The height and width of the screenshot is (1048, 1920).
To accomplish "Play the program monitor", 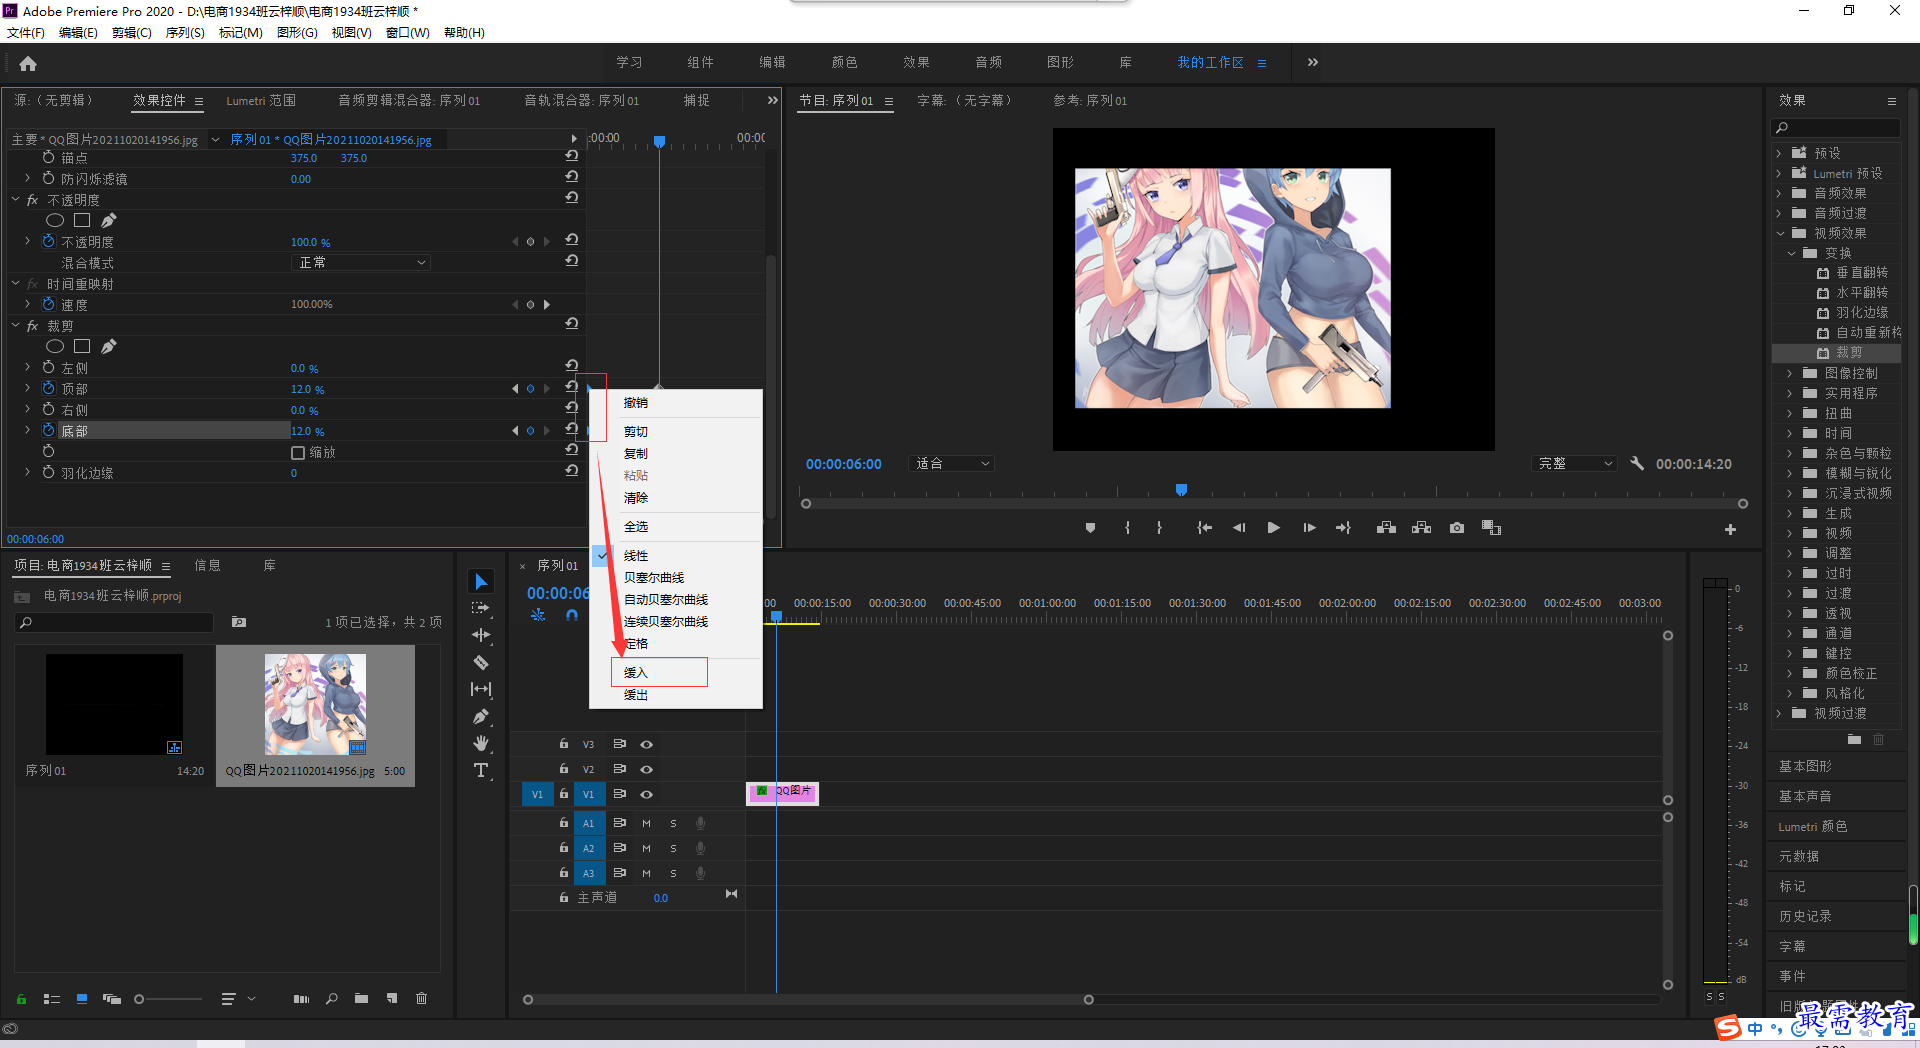I will click(x=1273, y=528).
